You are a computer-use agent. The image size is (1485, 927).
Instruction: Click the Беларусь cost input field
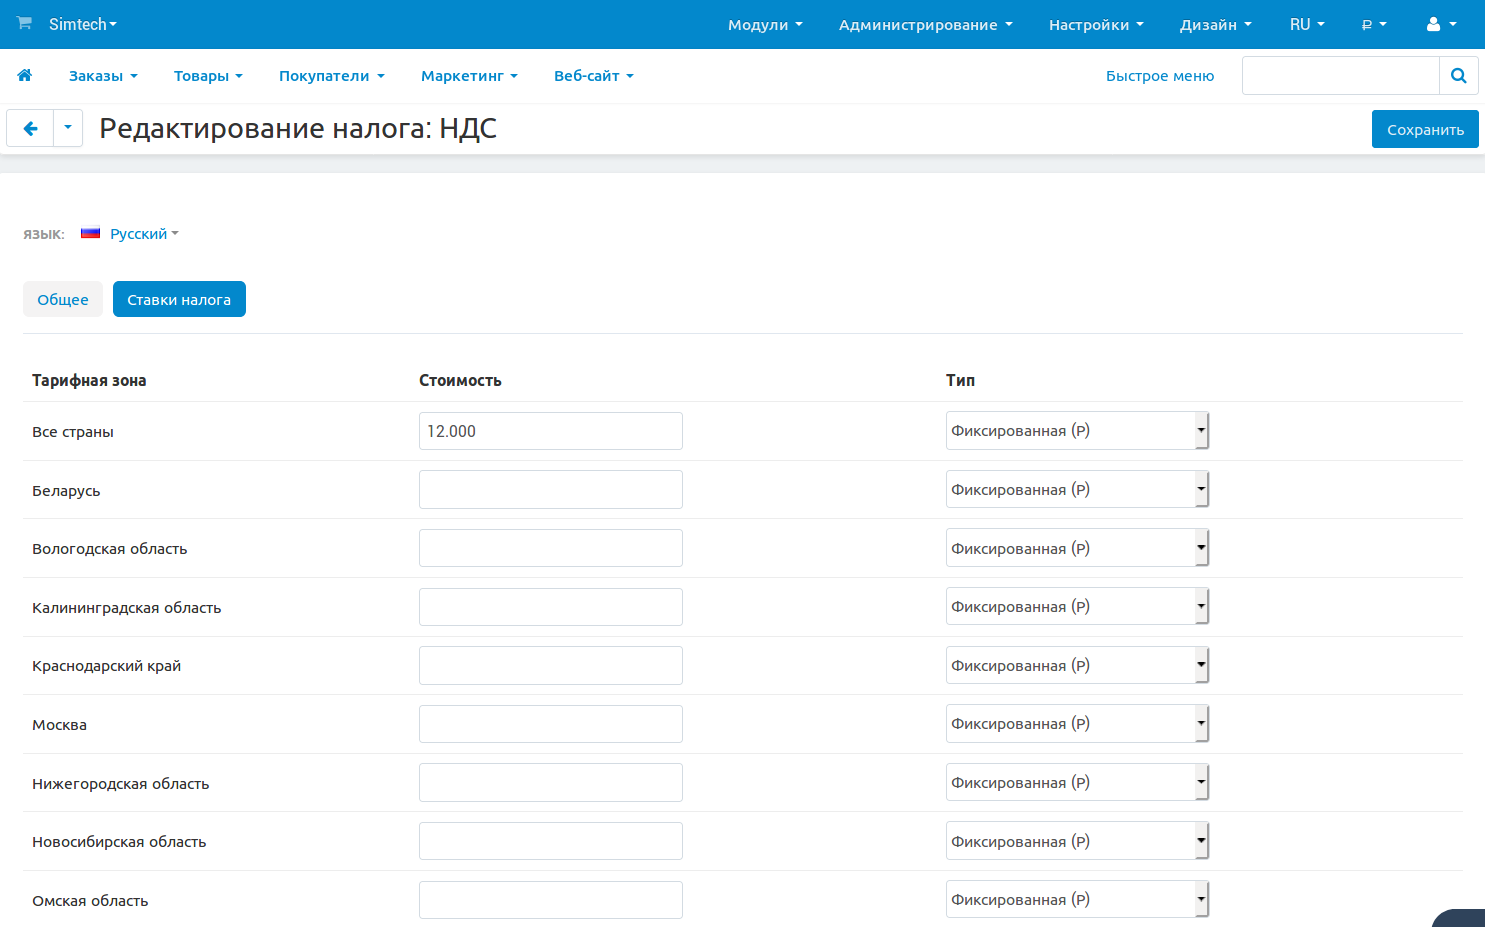[x=550, y=490]
